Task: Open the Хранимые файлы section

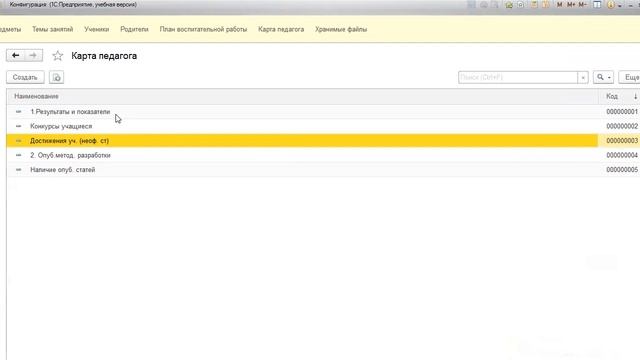Action: [341, 29]
